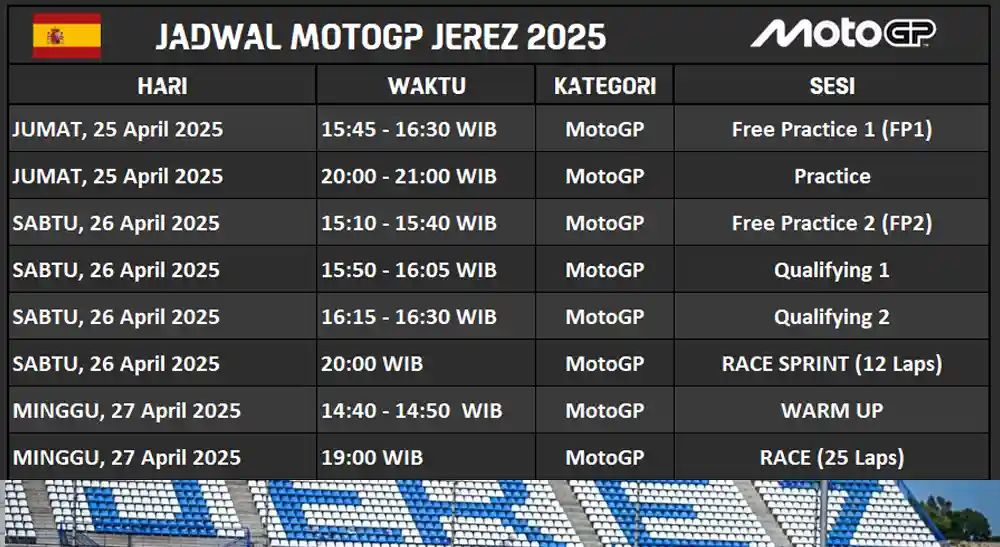This screenshot has height=547, width=1000.
Task: Select the WARM UP session cell
Action: click(832, 411)
